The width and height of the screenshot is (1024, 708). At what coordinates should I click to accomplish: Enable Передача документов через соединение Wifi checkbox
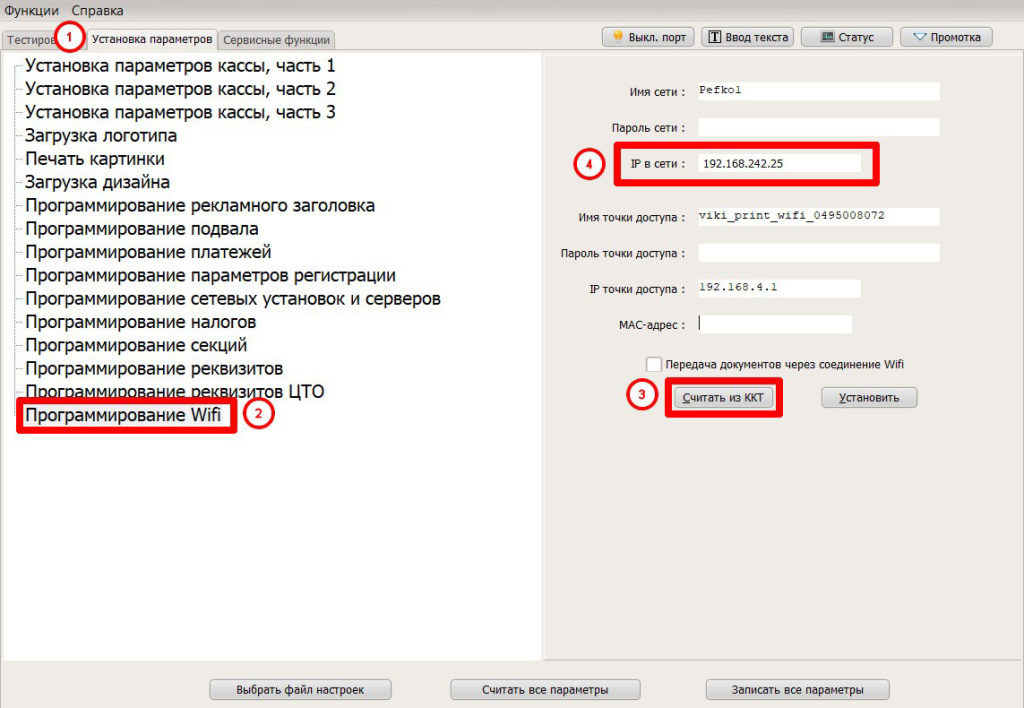(654, 365)
